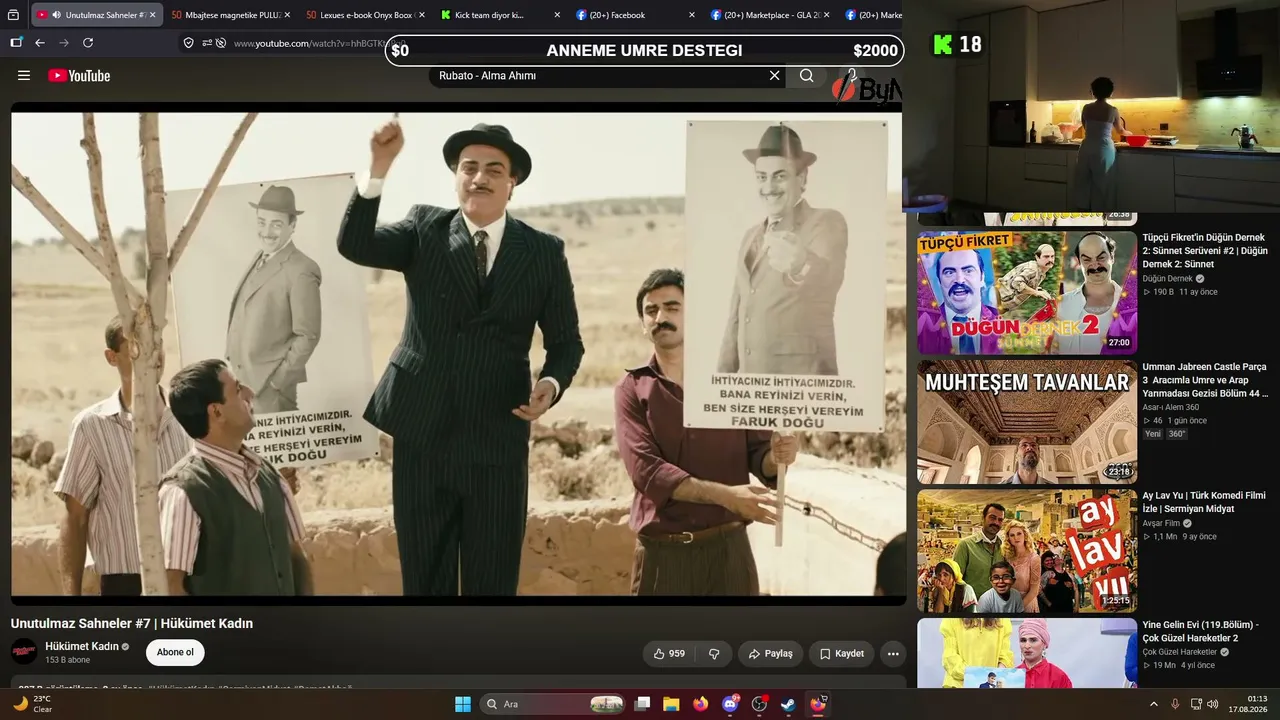Subscribe with the Abone ol button

pos(175,653)
